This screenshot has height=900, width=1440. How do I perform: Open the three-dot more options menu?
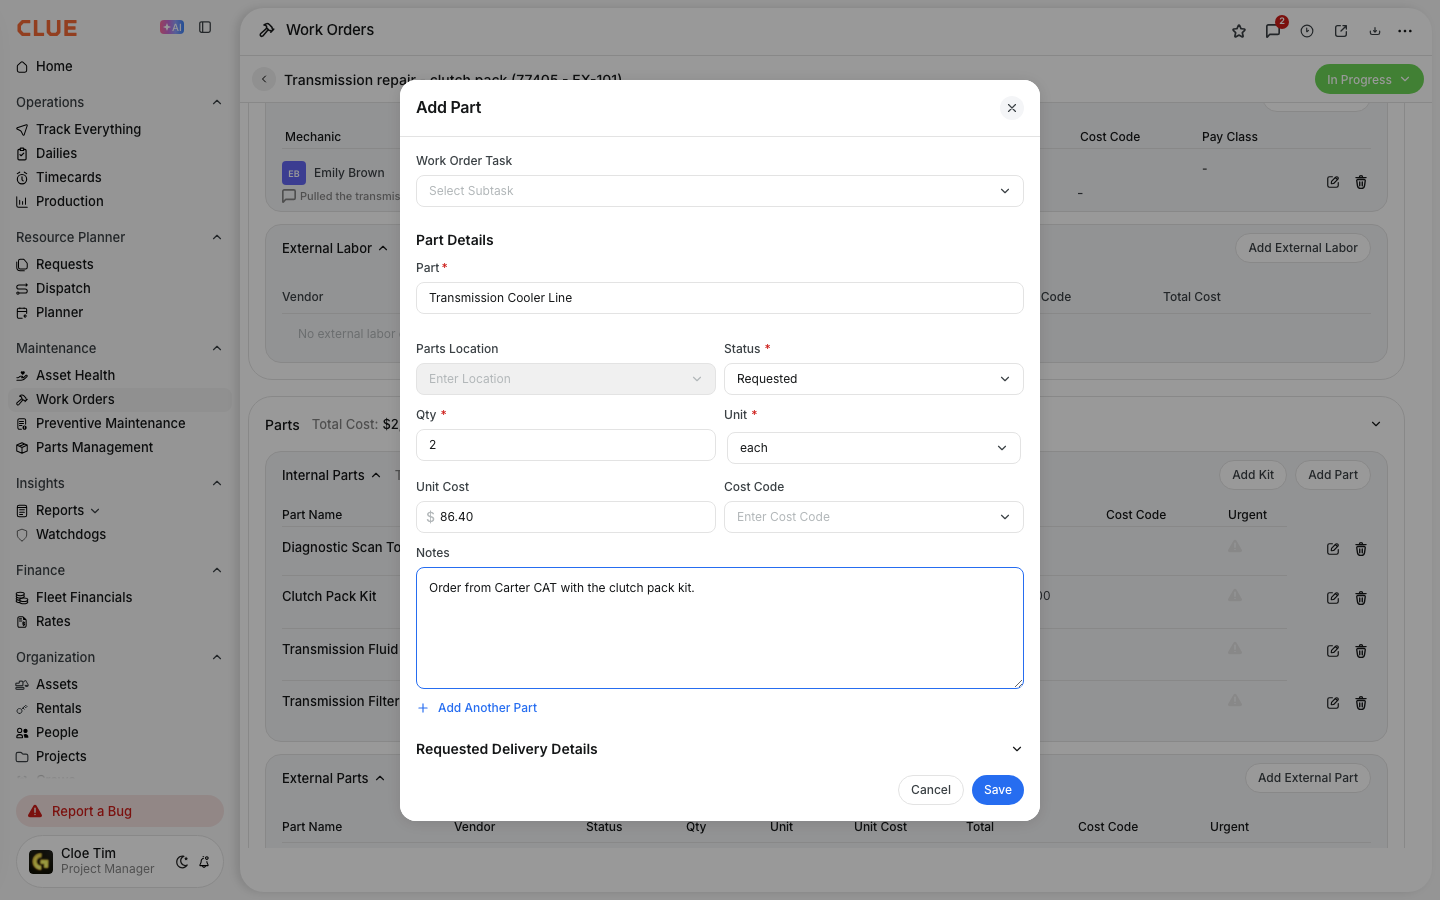tap(1405, 31)
